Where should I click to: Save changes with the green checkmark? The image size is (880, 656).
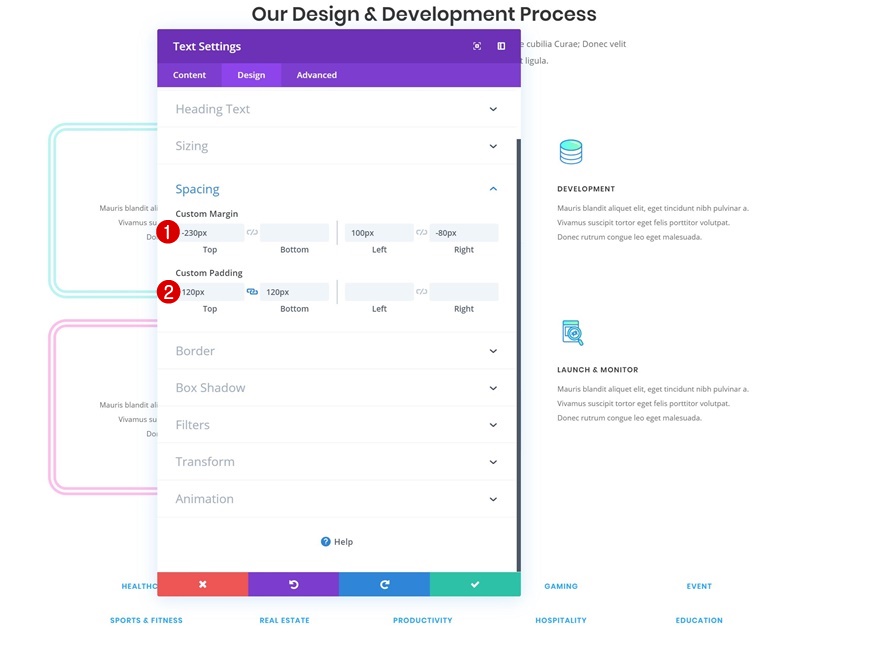pos(475,584)
